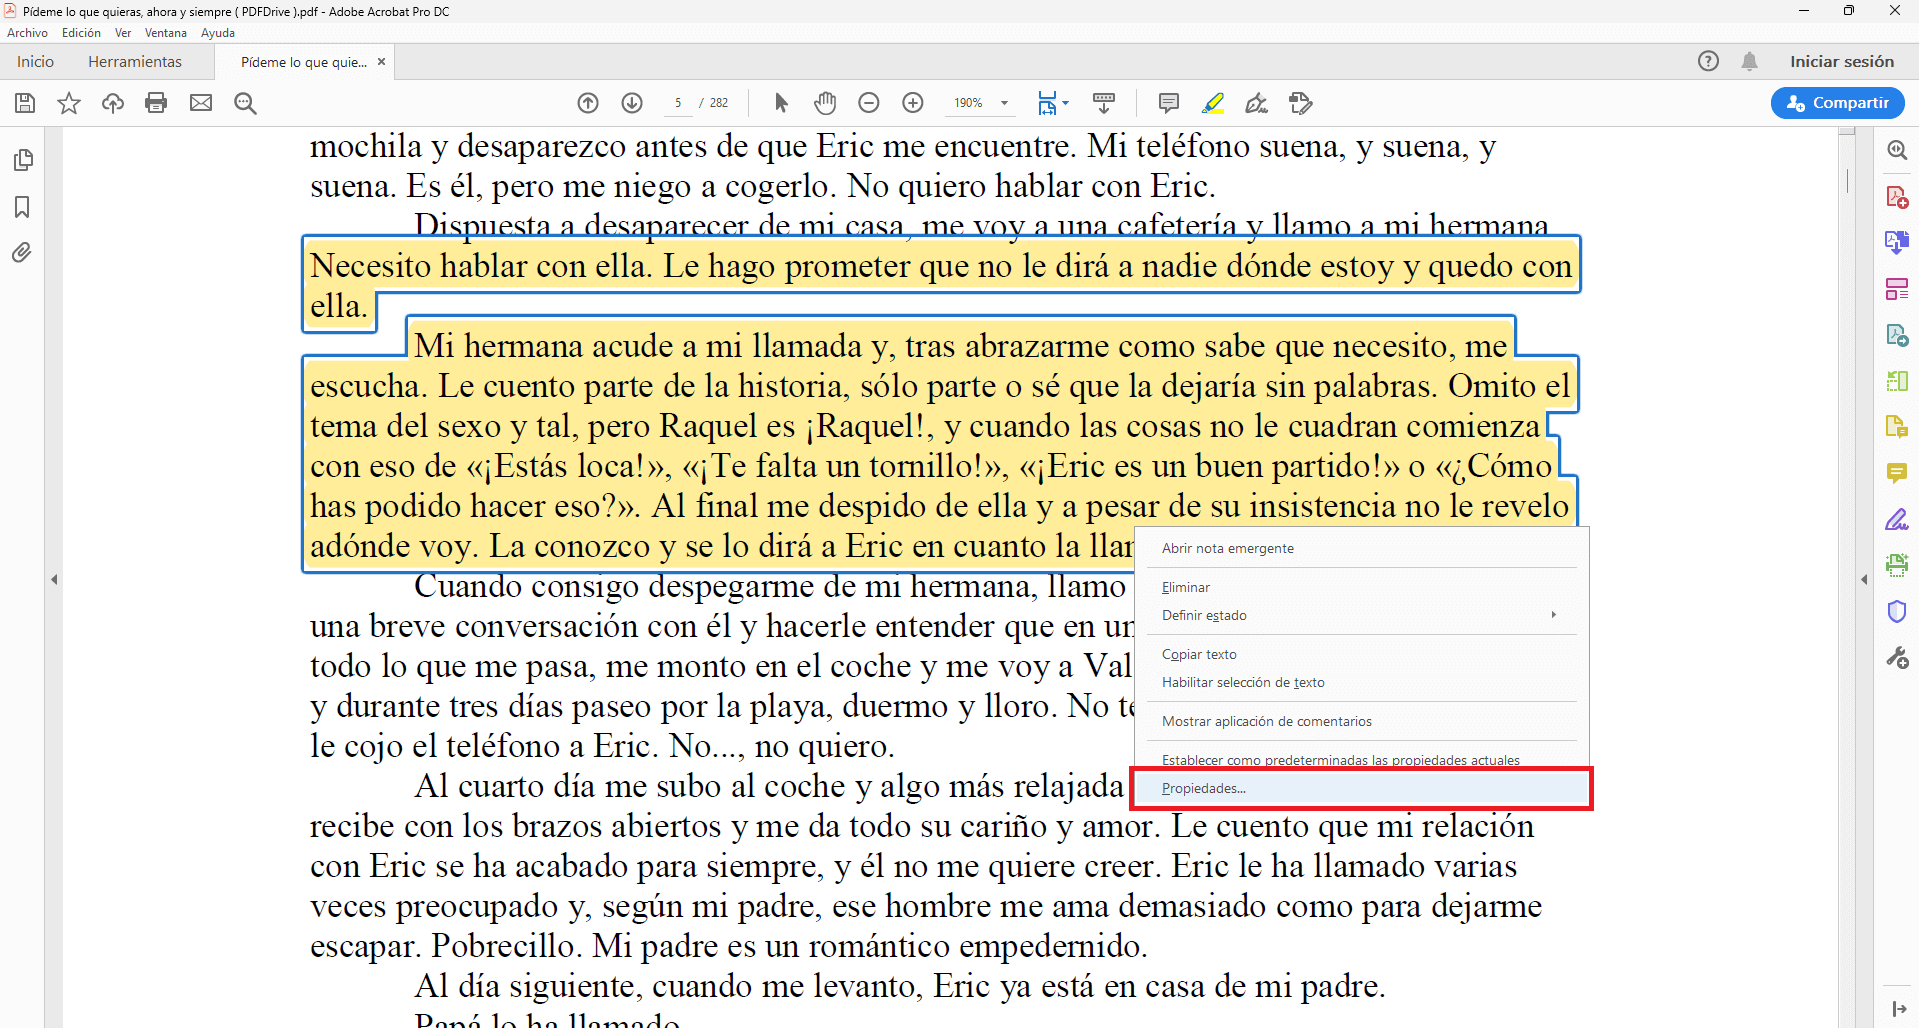Collapse the left navigation pane arrow
1919x1028 pixels.
pyautogui.click(x=54, y=579)
